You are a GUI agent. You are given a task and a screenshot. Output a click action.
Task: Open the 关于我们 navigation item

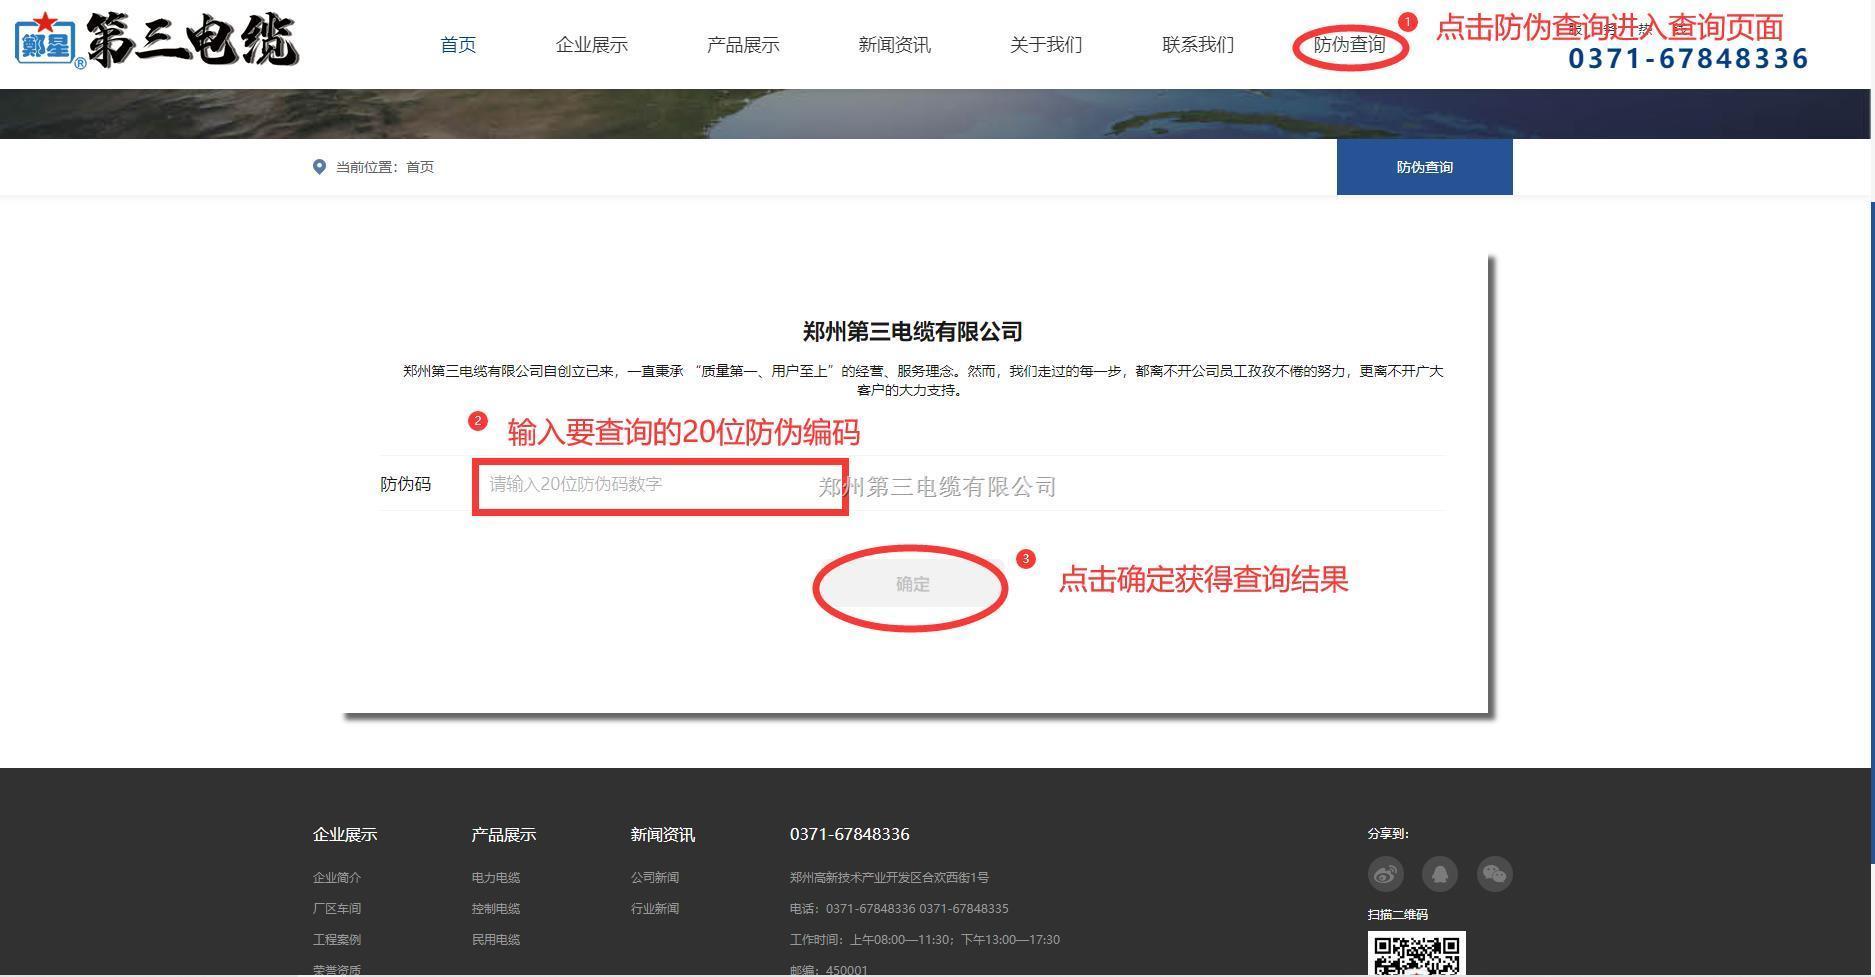[1046, 45]
